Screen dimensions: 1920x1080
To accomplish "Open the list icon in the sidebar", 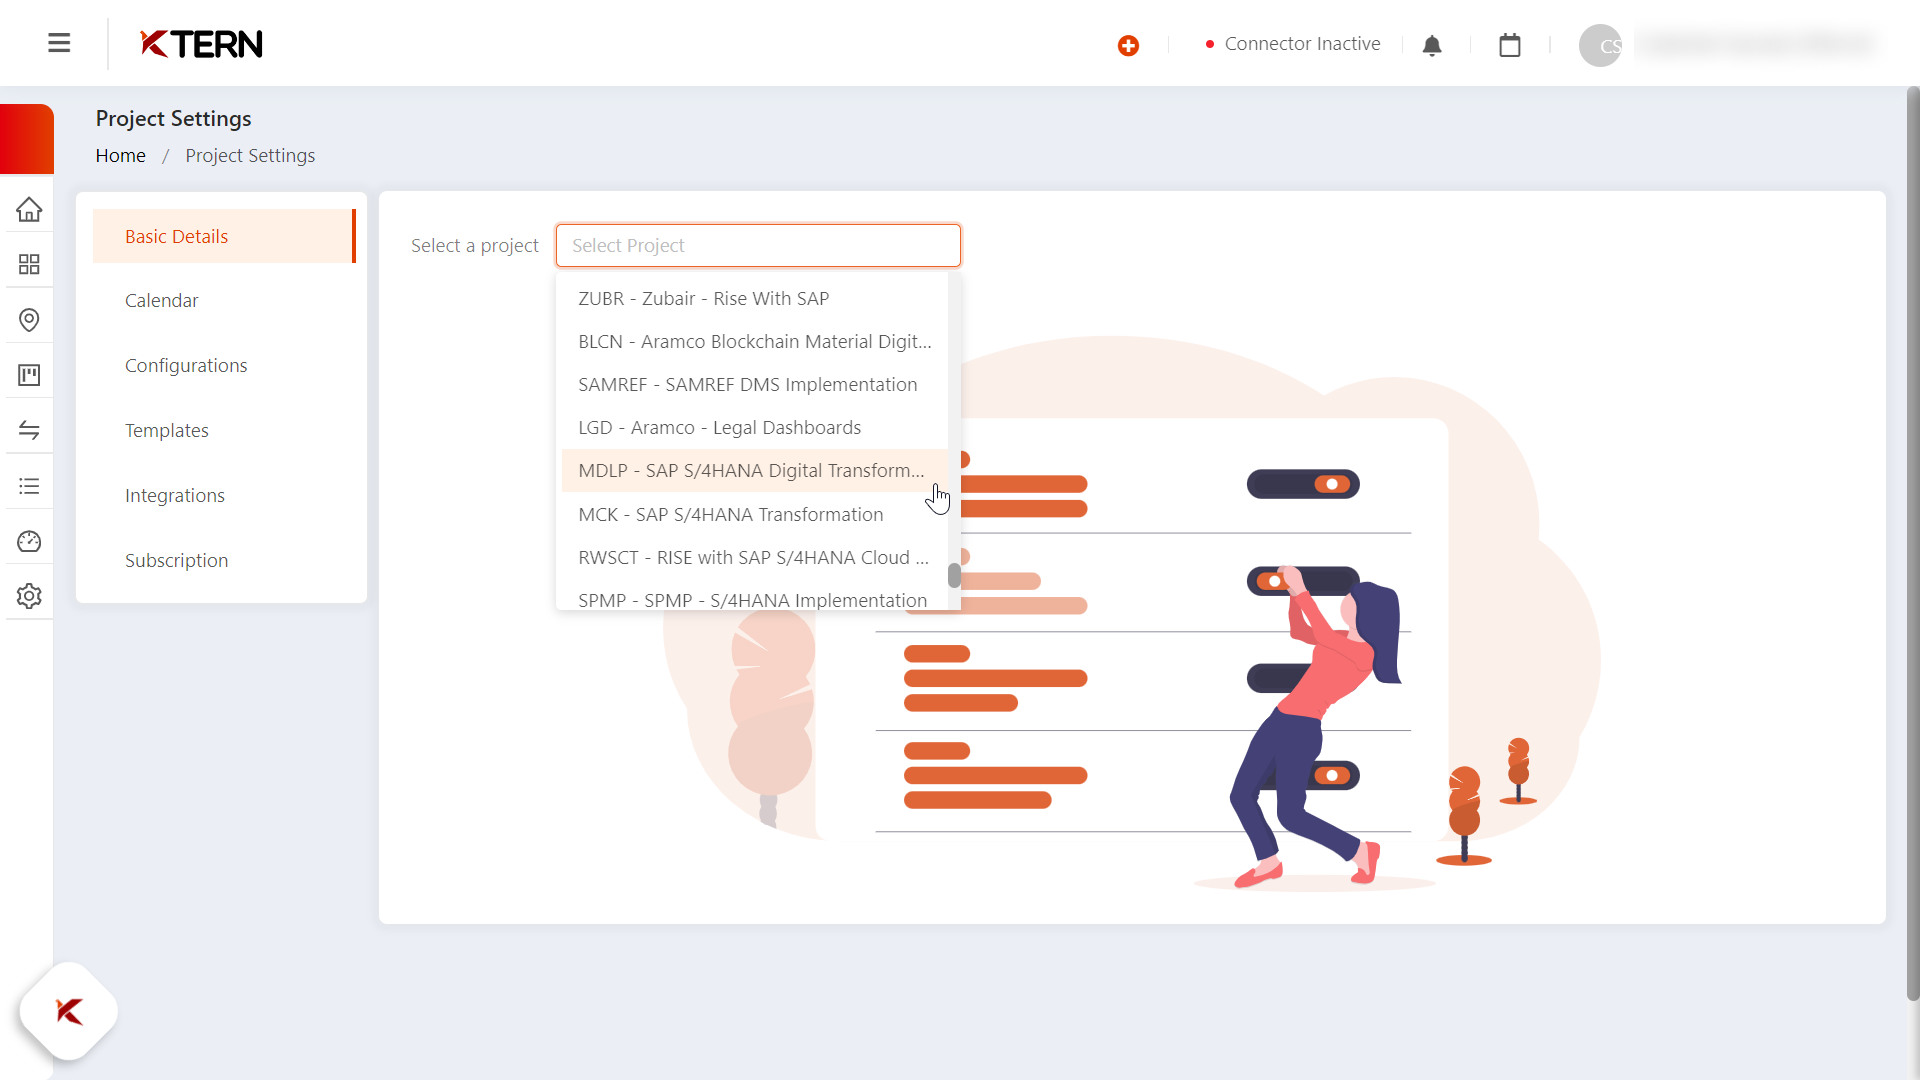I will (29, 486).
